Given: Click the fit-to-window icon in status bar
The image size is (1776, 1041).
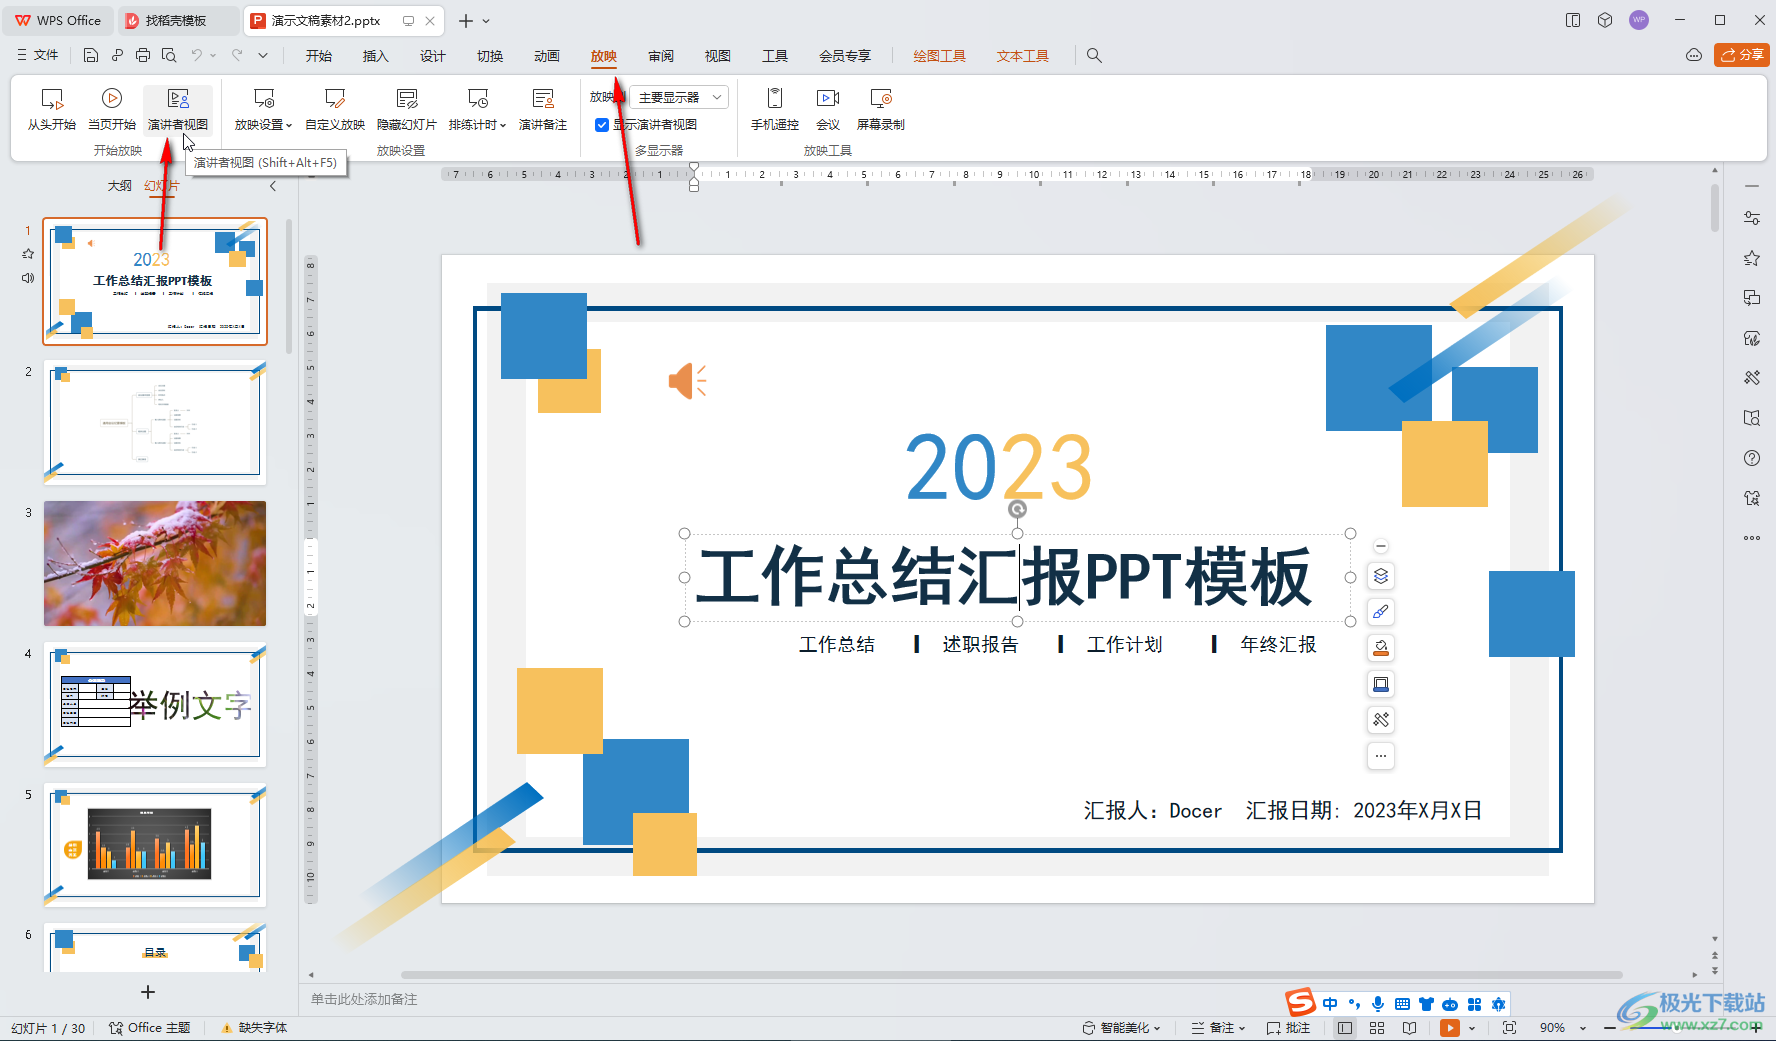Looking at the screenshot, I should 1509,1028.
